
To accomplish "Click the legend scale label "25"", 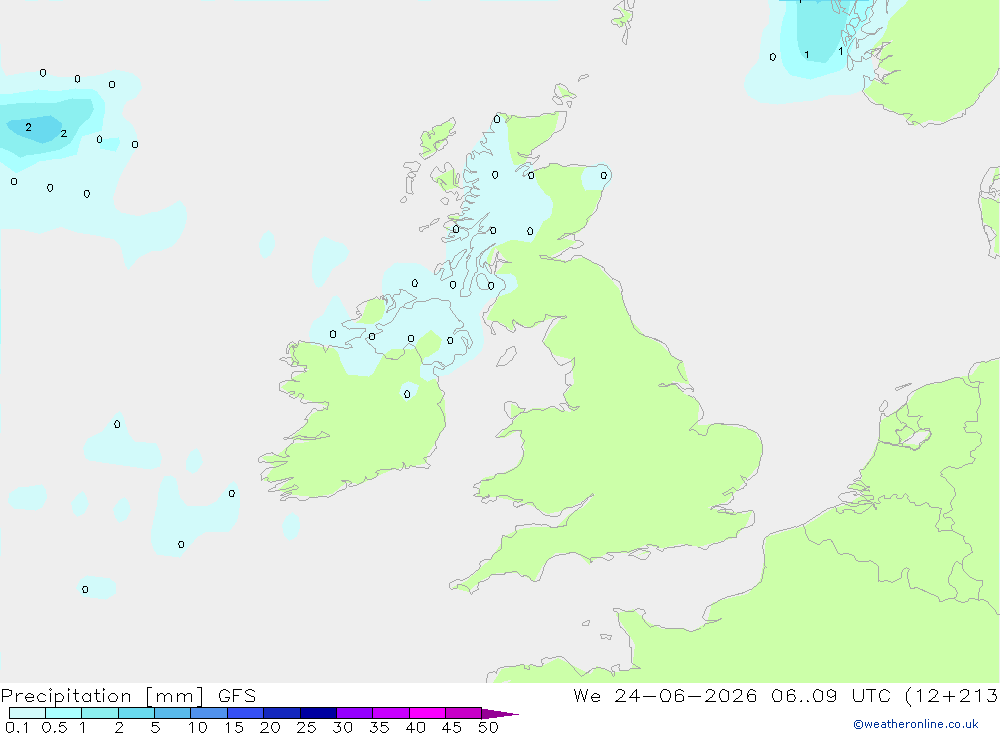I will (x=307, y=727).
